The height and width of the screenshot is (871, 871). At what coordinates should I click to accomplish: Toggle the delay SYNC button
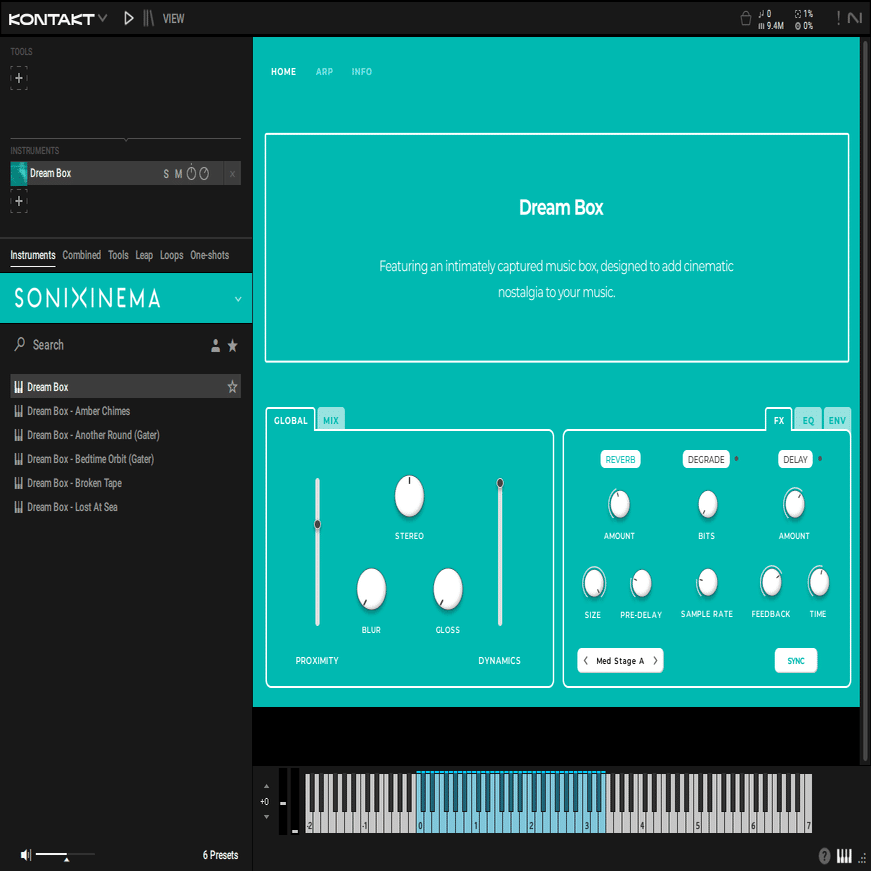pyautogui.click(x=795, y=660)
